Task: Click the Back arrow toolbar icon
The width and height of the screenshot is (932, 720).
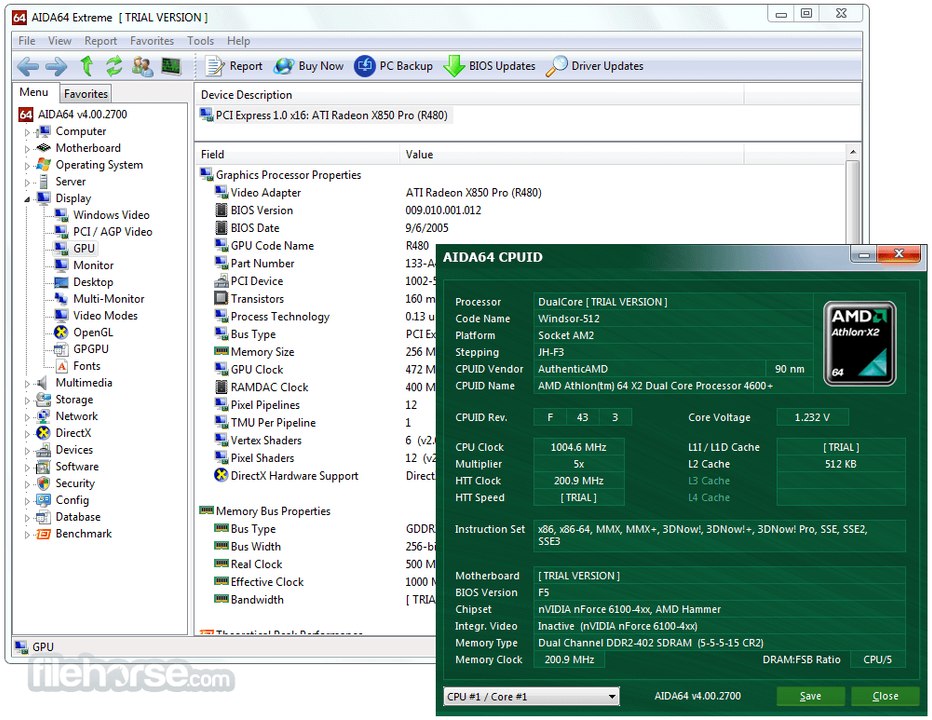Action: coord(27,66)
